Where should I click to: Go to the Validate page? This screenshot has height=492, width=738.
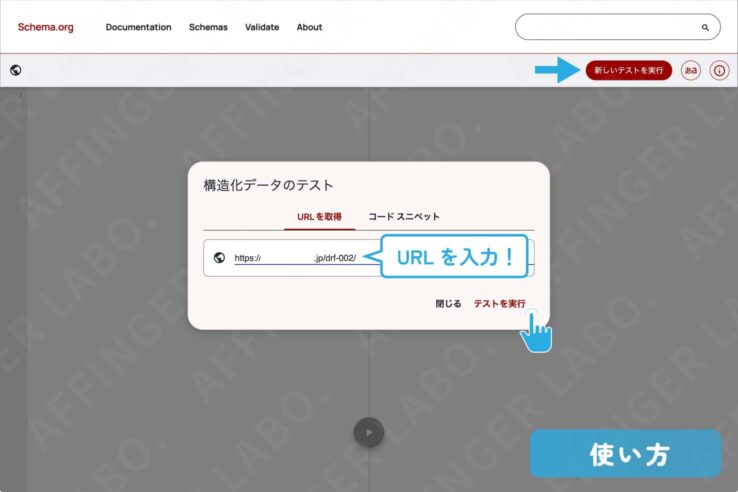[x=262, y=27]
